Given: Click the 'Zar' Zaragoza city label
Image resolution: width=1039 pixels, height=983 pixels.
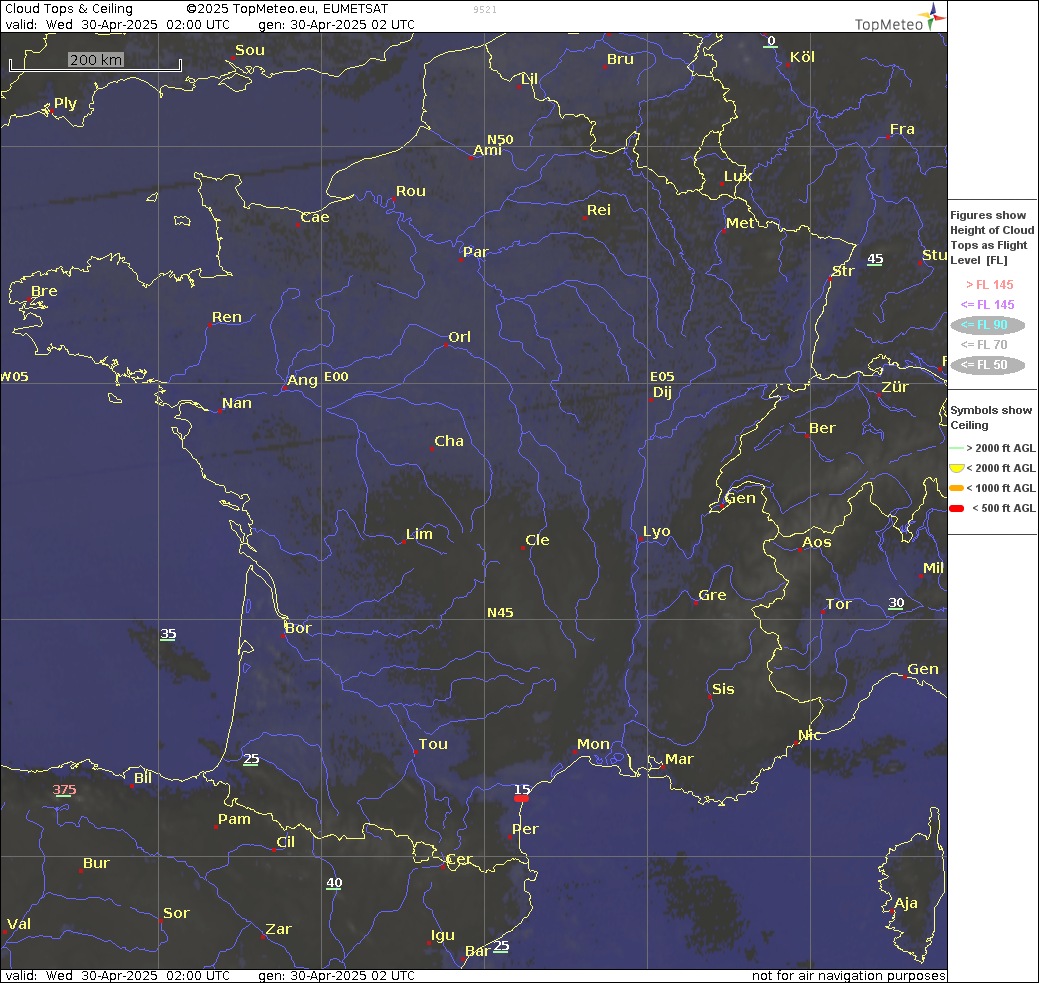Looking at the screenshot, I should [x=278, y=929].
